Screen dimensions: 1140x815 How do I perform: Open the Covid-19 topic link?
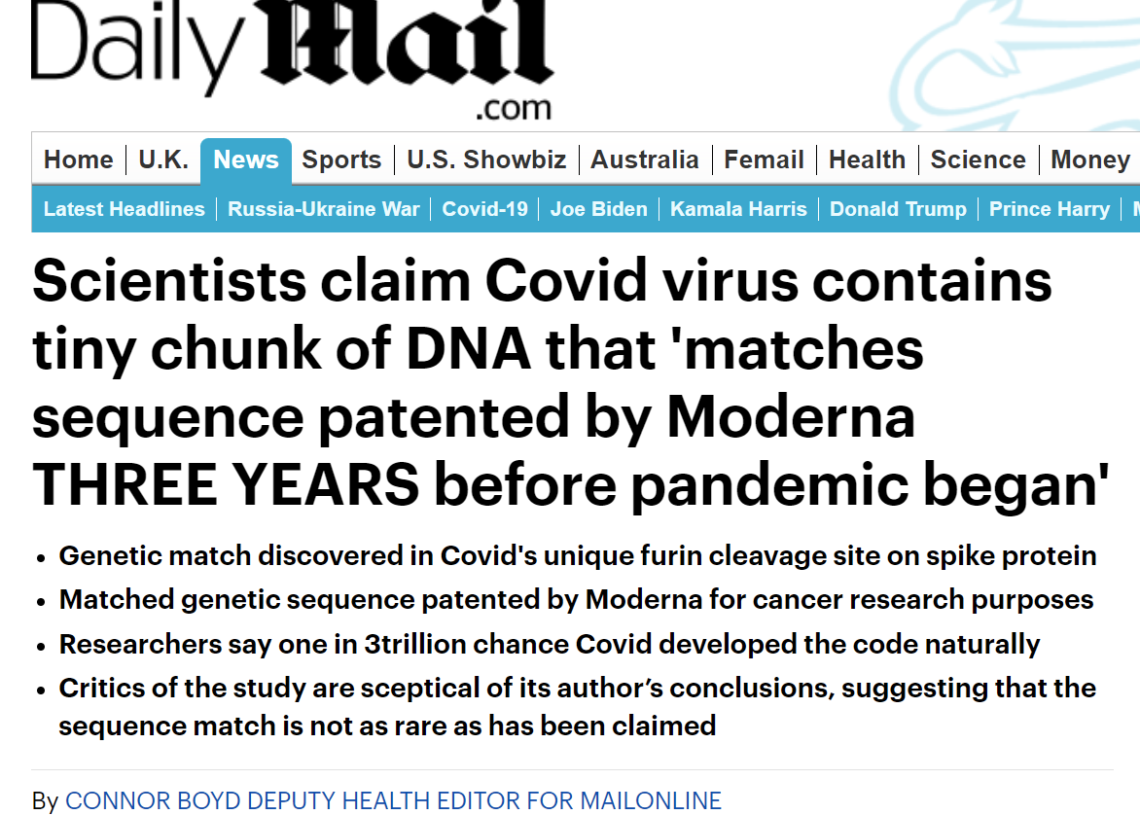(485, 209)
